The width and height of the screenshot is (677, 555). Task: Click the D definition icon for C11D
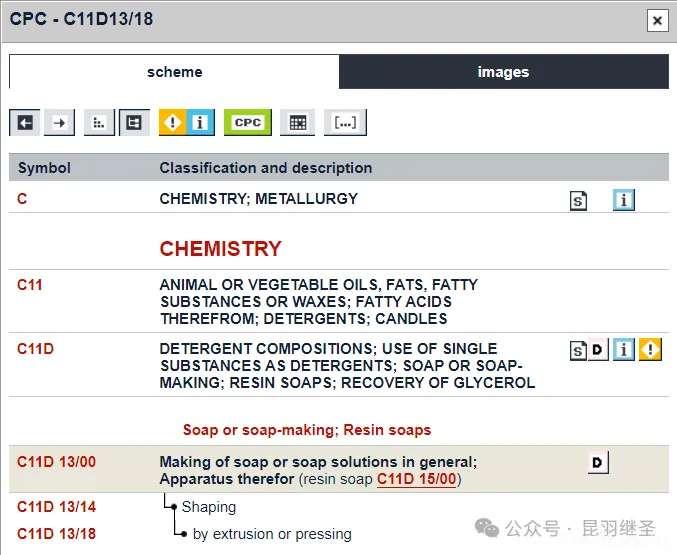coord(598,350)
